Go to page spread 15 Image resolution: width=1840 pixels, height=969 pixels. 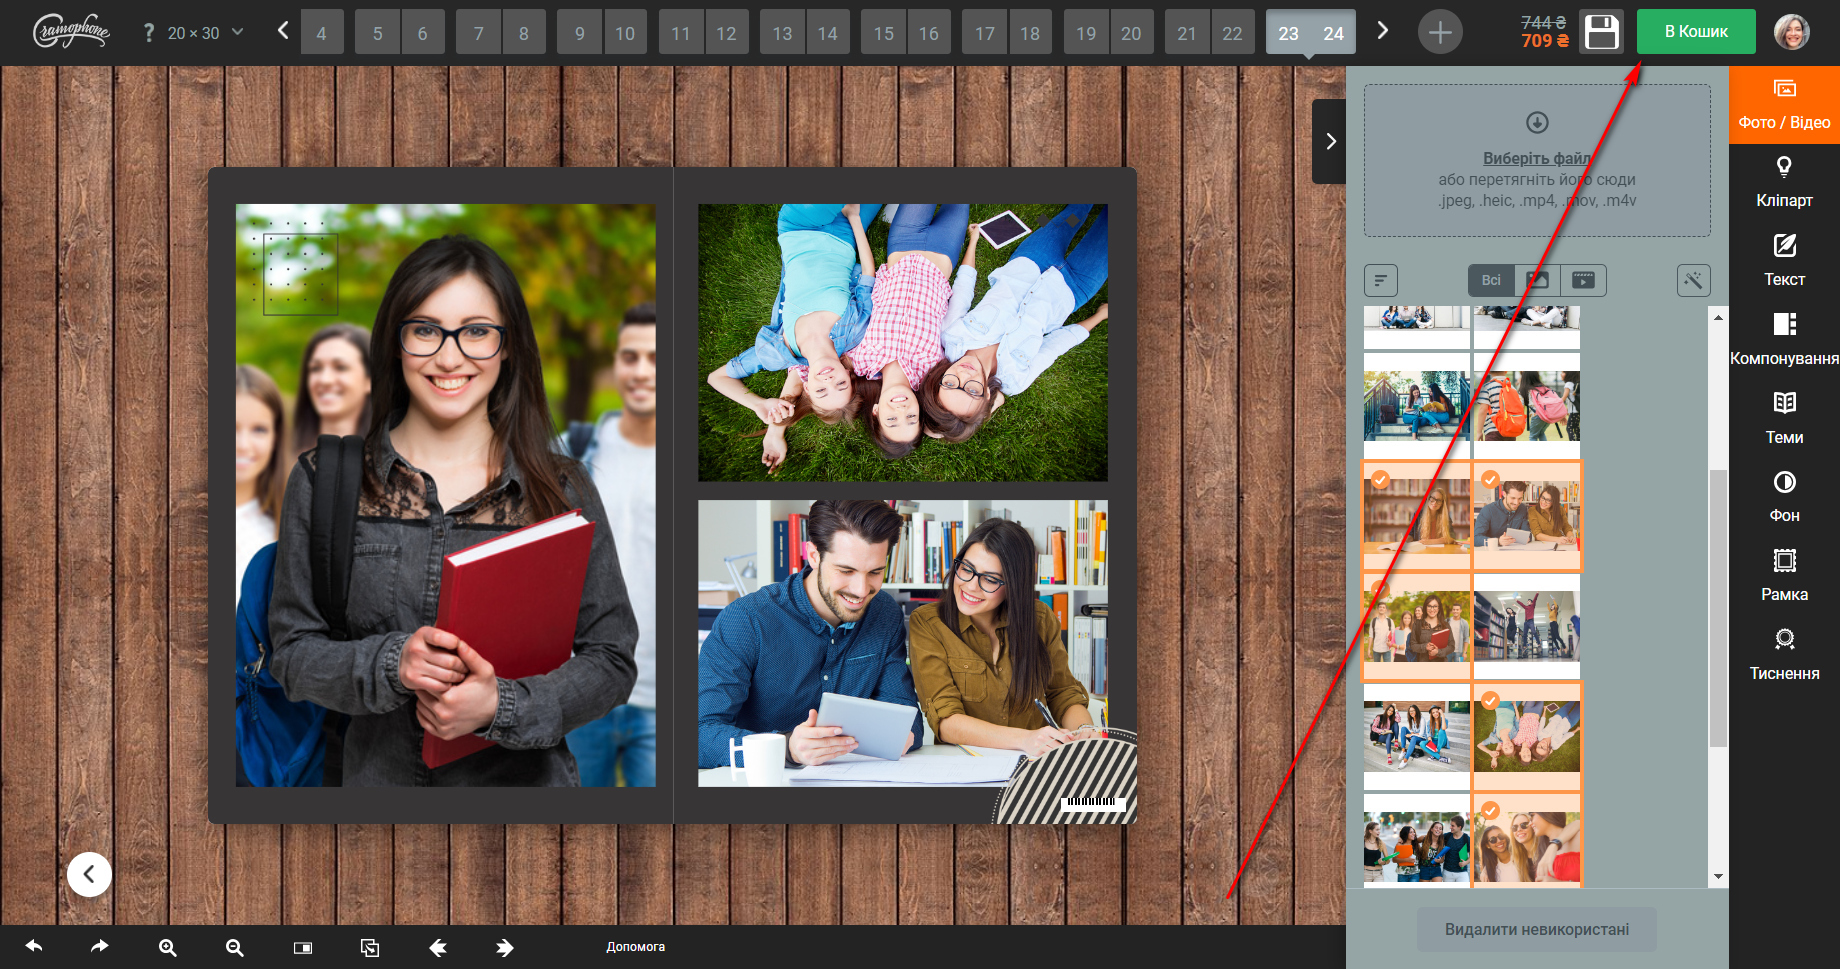pyautogui.click(x=883, y=33)
